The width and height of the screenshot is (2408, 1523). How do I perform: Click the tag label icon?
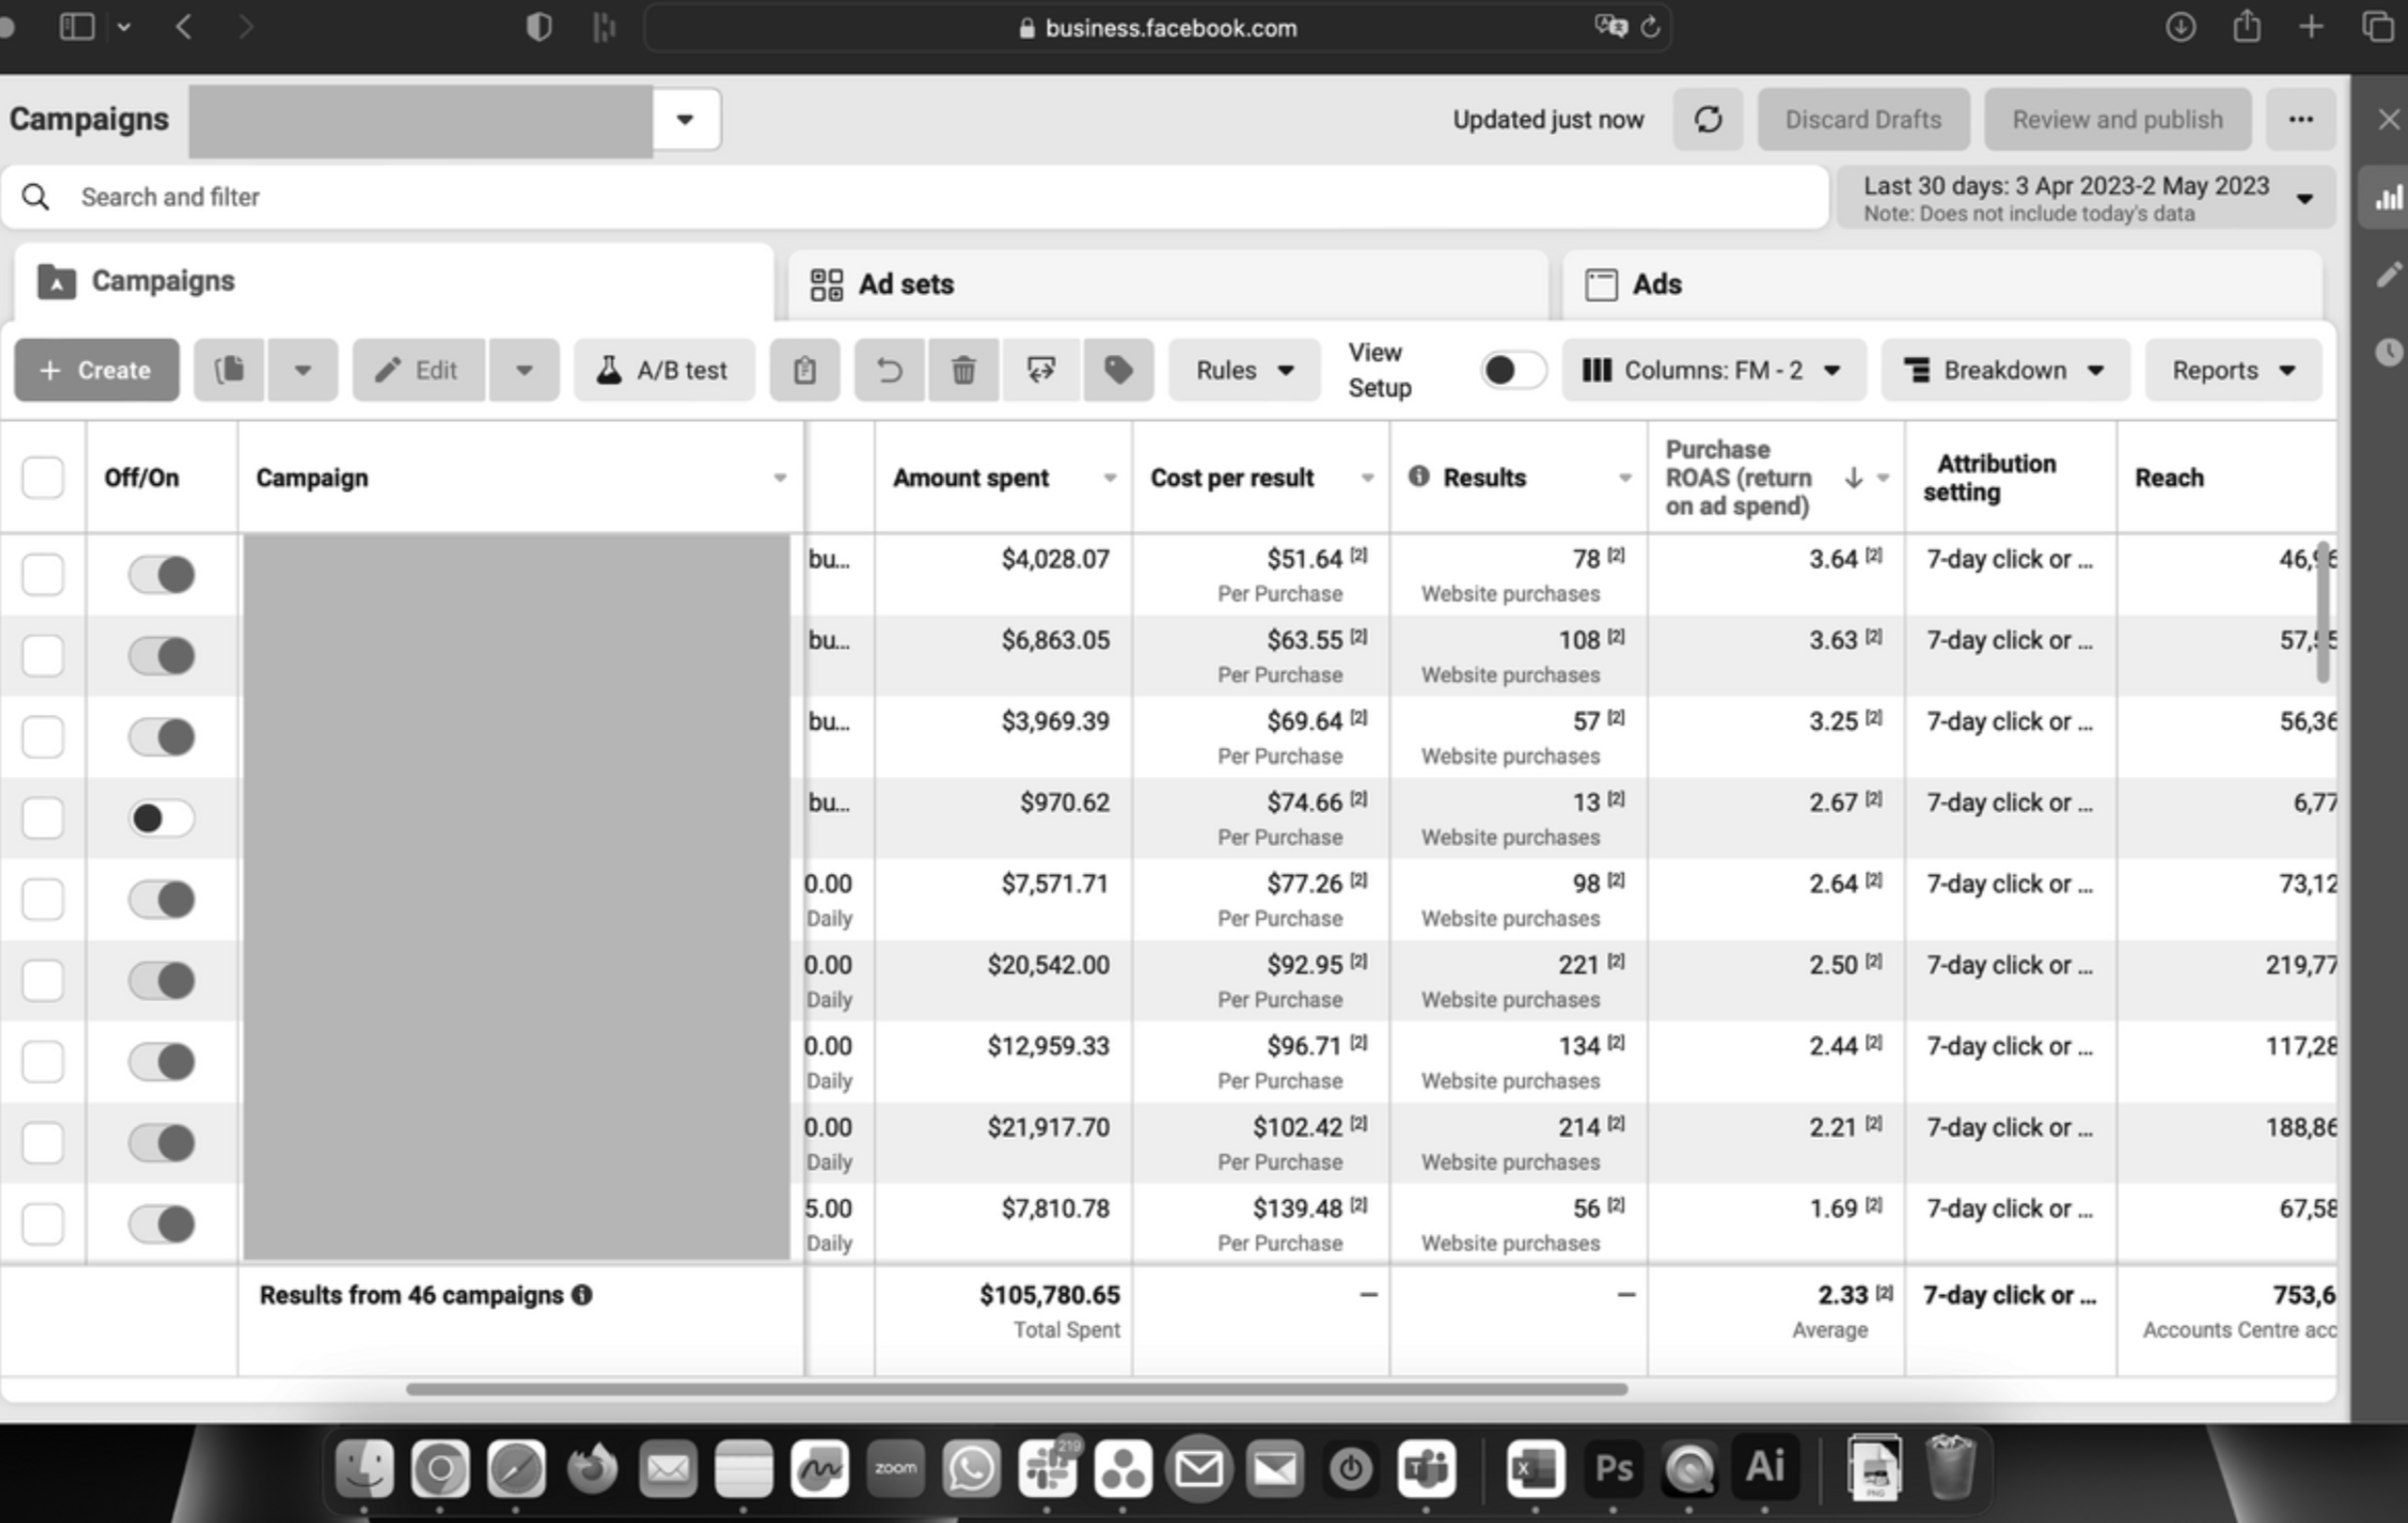click(1118, 370)
